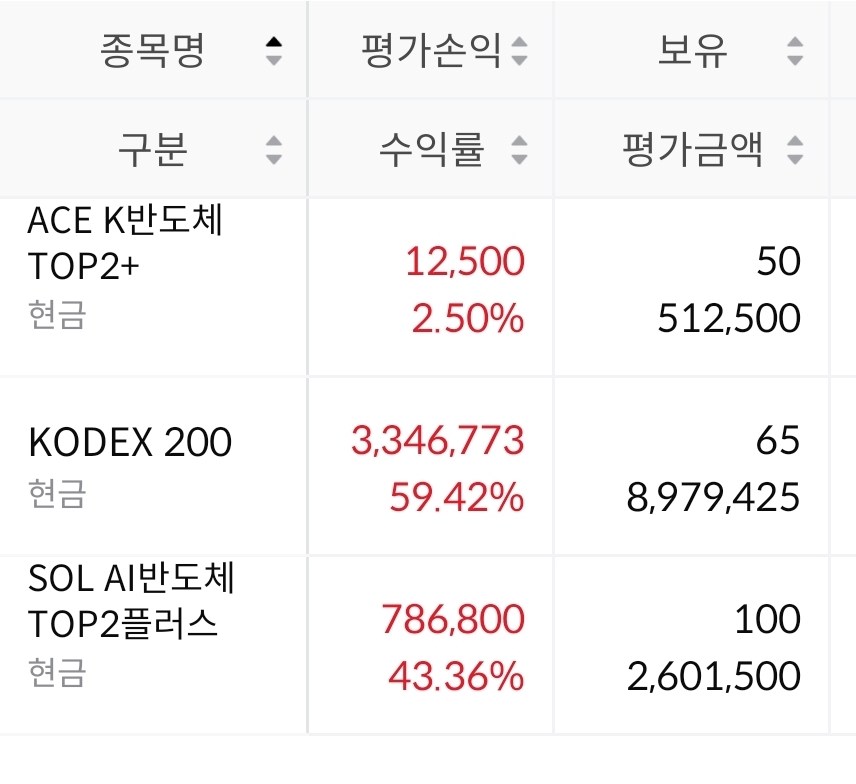Click the 보유 header text
This screenshot has height=784, width=856.
(x=692, y=50)
